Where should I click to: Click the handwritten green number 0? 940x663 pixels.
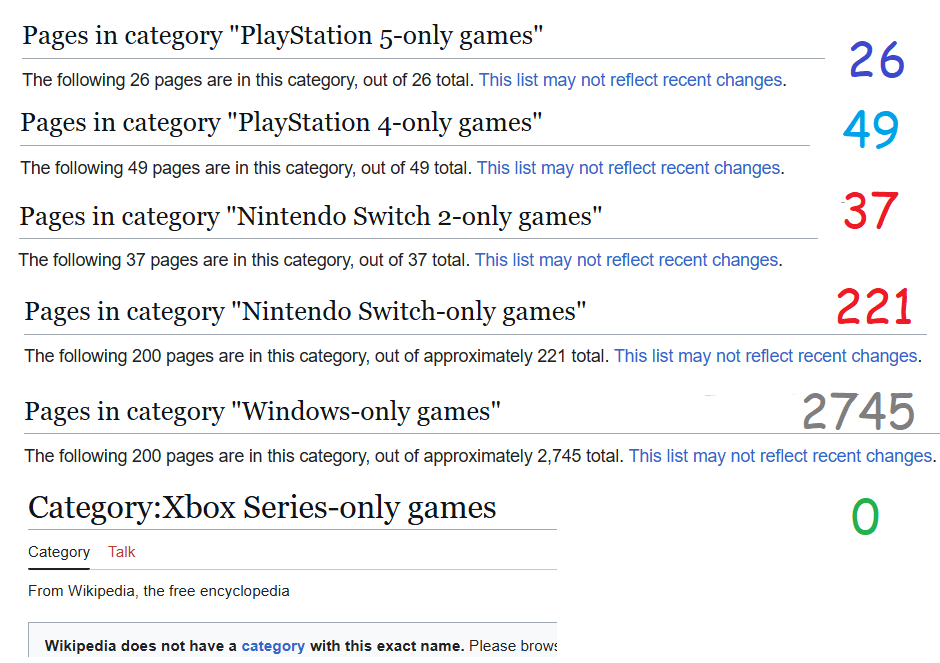[865, 517]
